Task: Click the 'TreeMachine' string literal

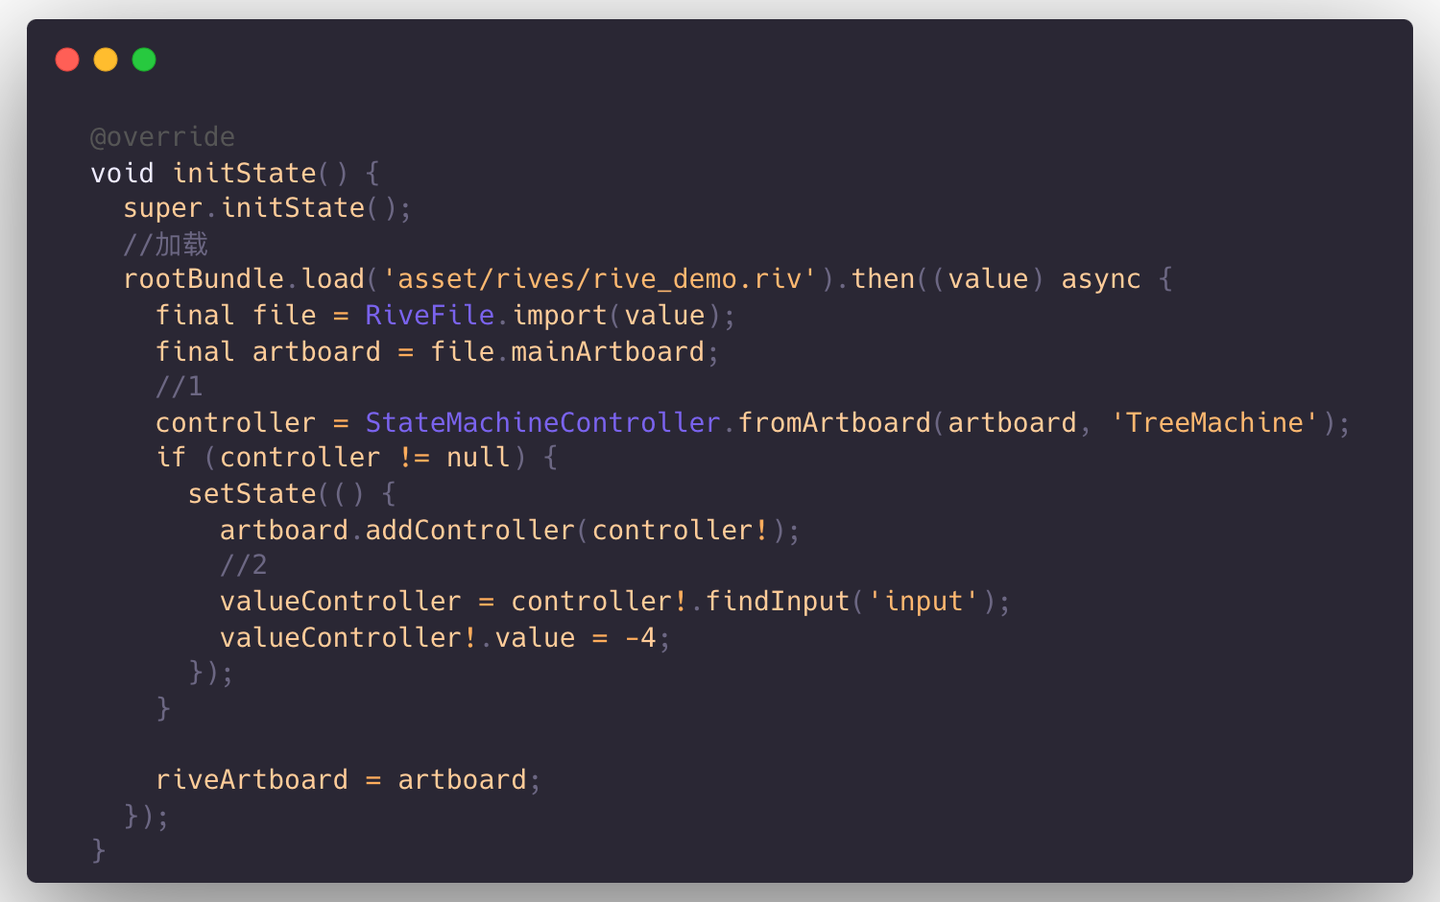Action: click(1214, 423)
